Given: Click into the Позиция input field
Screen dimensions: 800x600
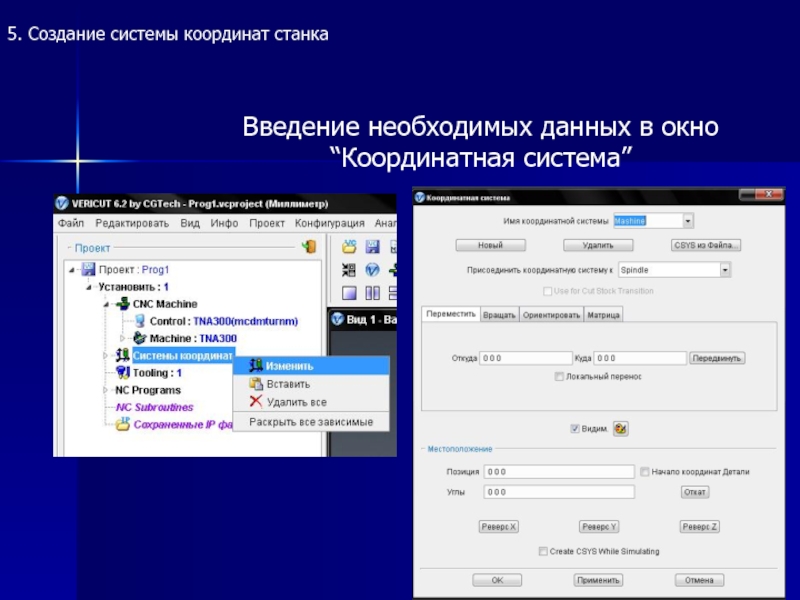Looking at the screenshot, I should [558, 472].
